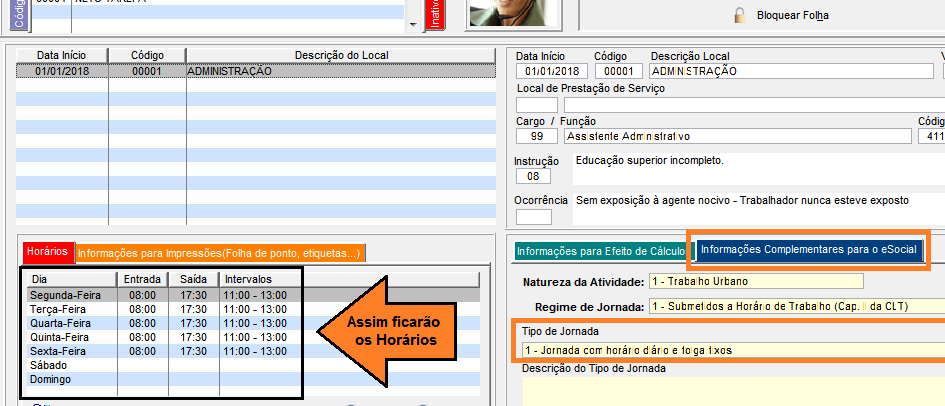This screenshot has height=406, width=945.
Task: Click the Educação superior incompleto description text
Action: (x=650, y=161)
